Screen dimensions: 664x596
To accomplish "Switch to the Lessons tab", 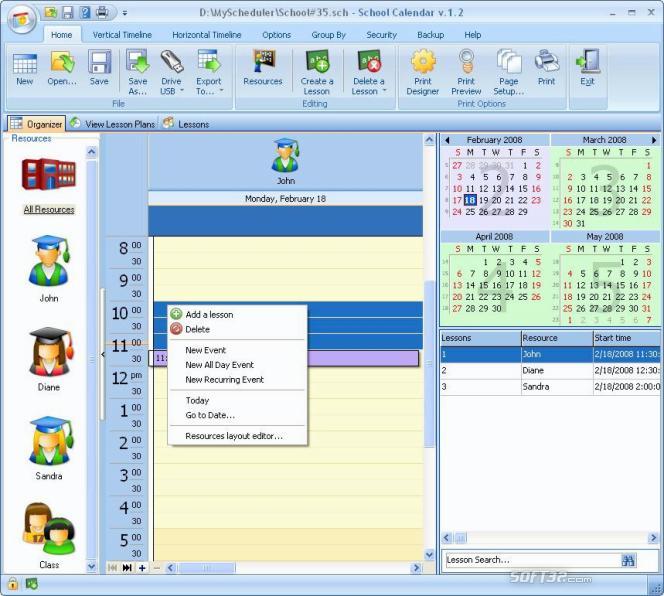I will click(x=186, y=124).
